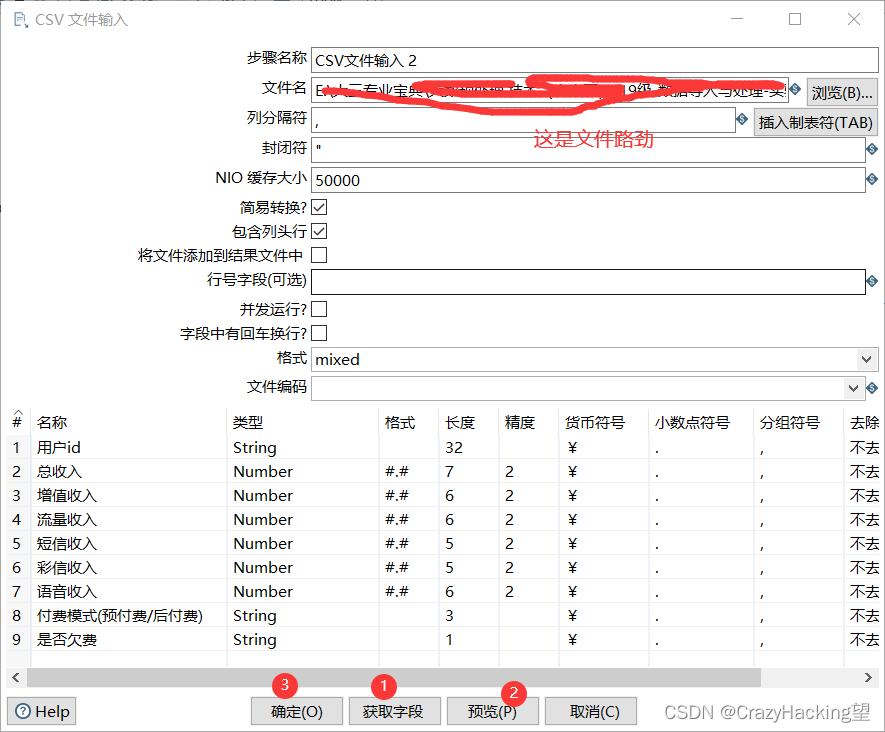
Task: Click the table horizontal scrollbar thumb
Action: tap(394, 678)
